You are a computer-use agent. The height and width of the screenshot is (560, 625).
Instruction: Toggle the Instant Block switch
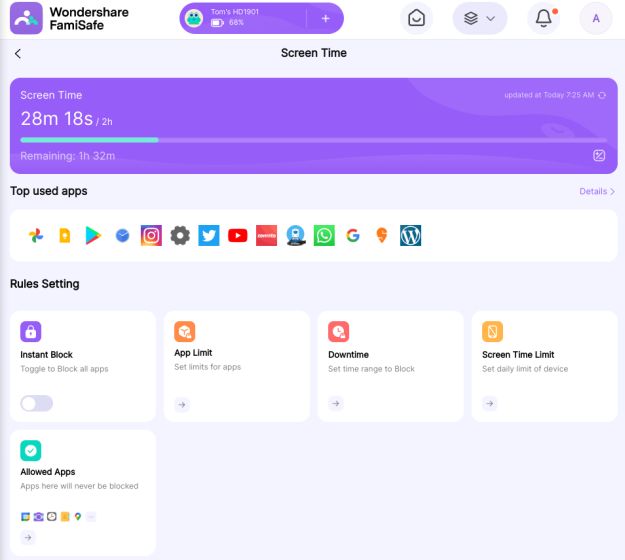36,403
